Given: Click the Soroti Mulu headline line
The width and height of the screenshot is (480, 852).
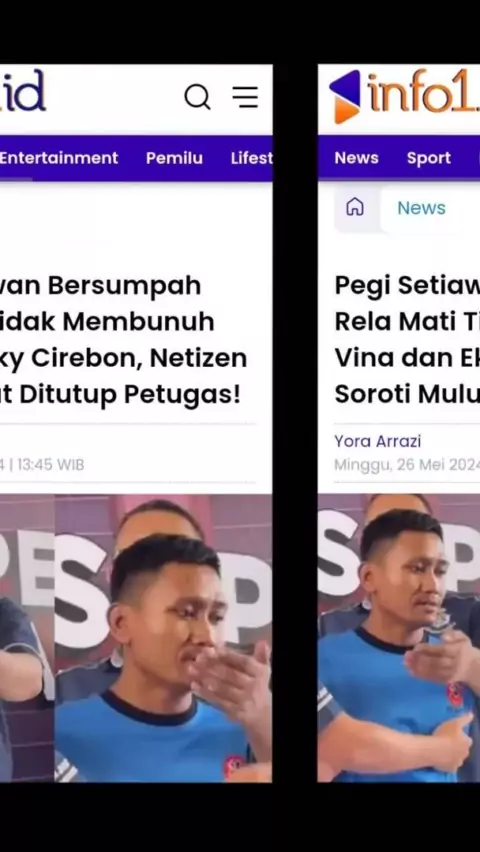Looking at the screenshot, I should tap(407, 394).
